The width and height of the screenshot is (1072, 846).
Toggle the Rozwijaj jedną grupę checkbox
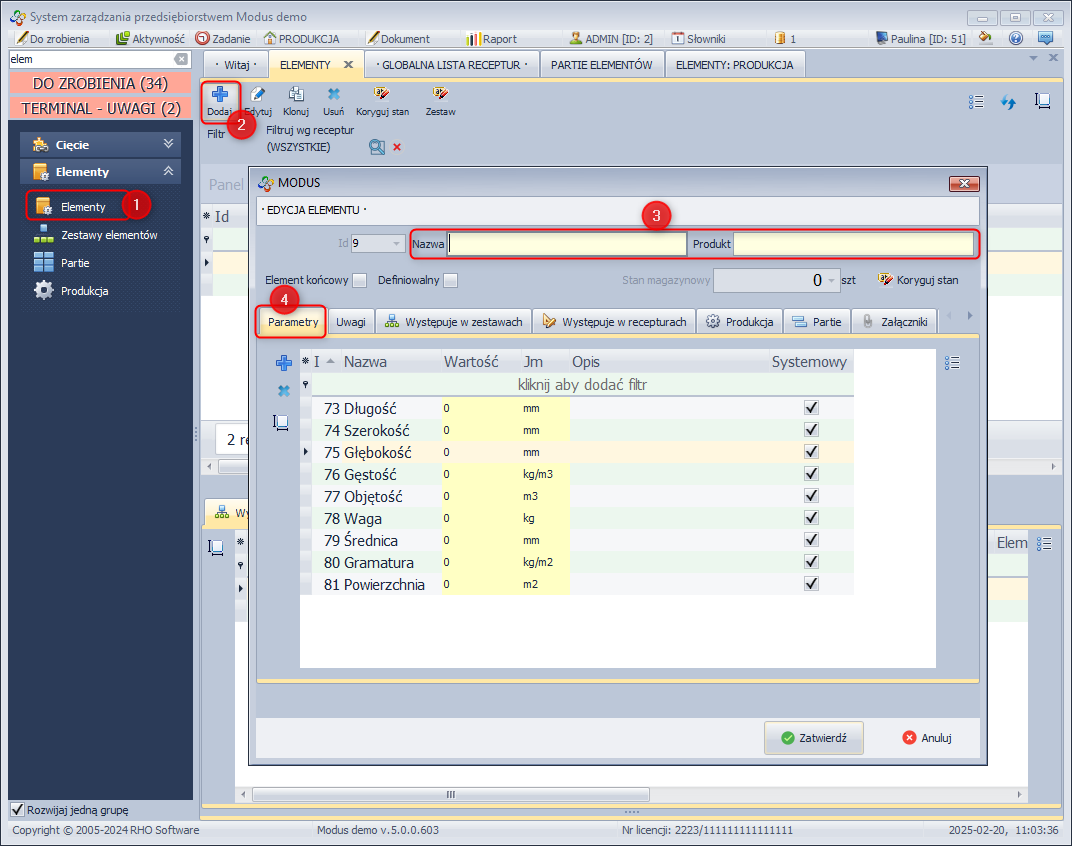pos(17,809)
